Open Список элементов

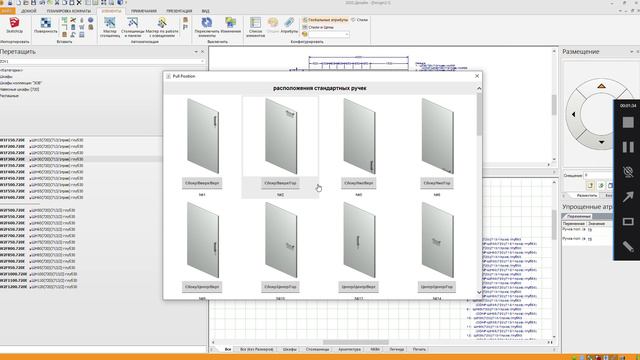256,27
